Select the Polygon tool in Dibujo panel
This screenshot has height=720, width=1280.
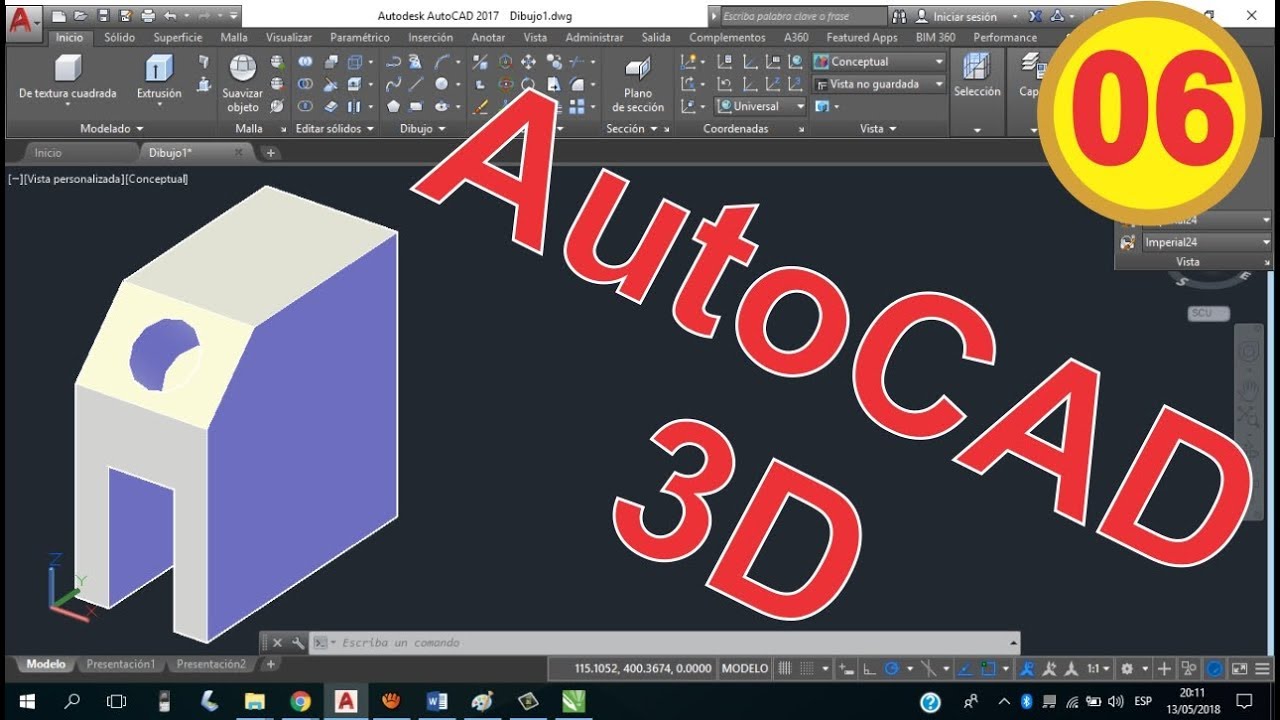pyautogui.click(x=393, y=106)
